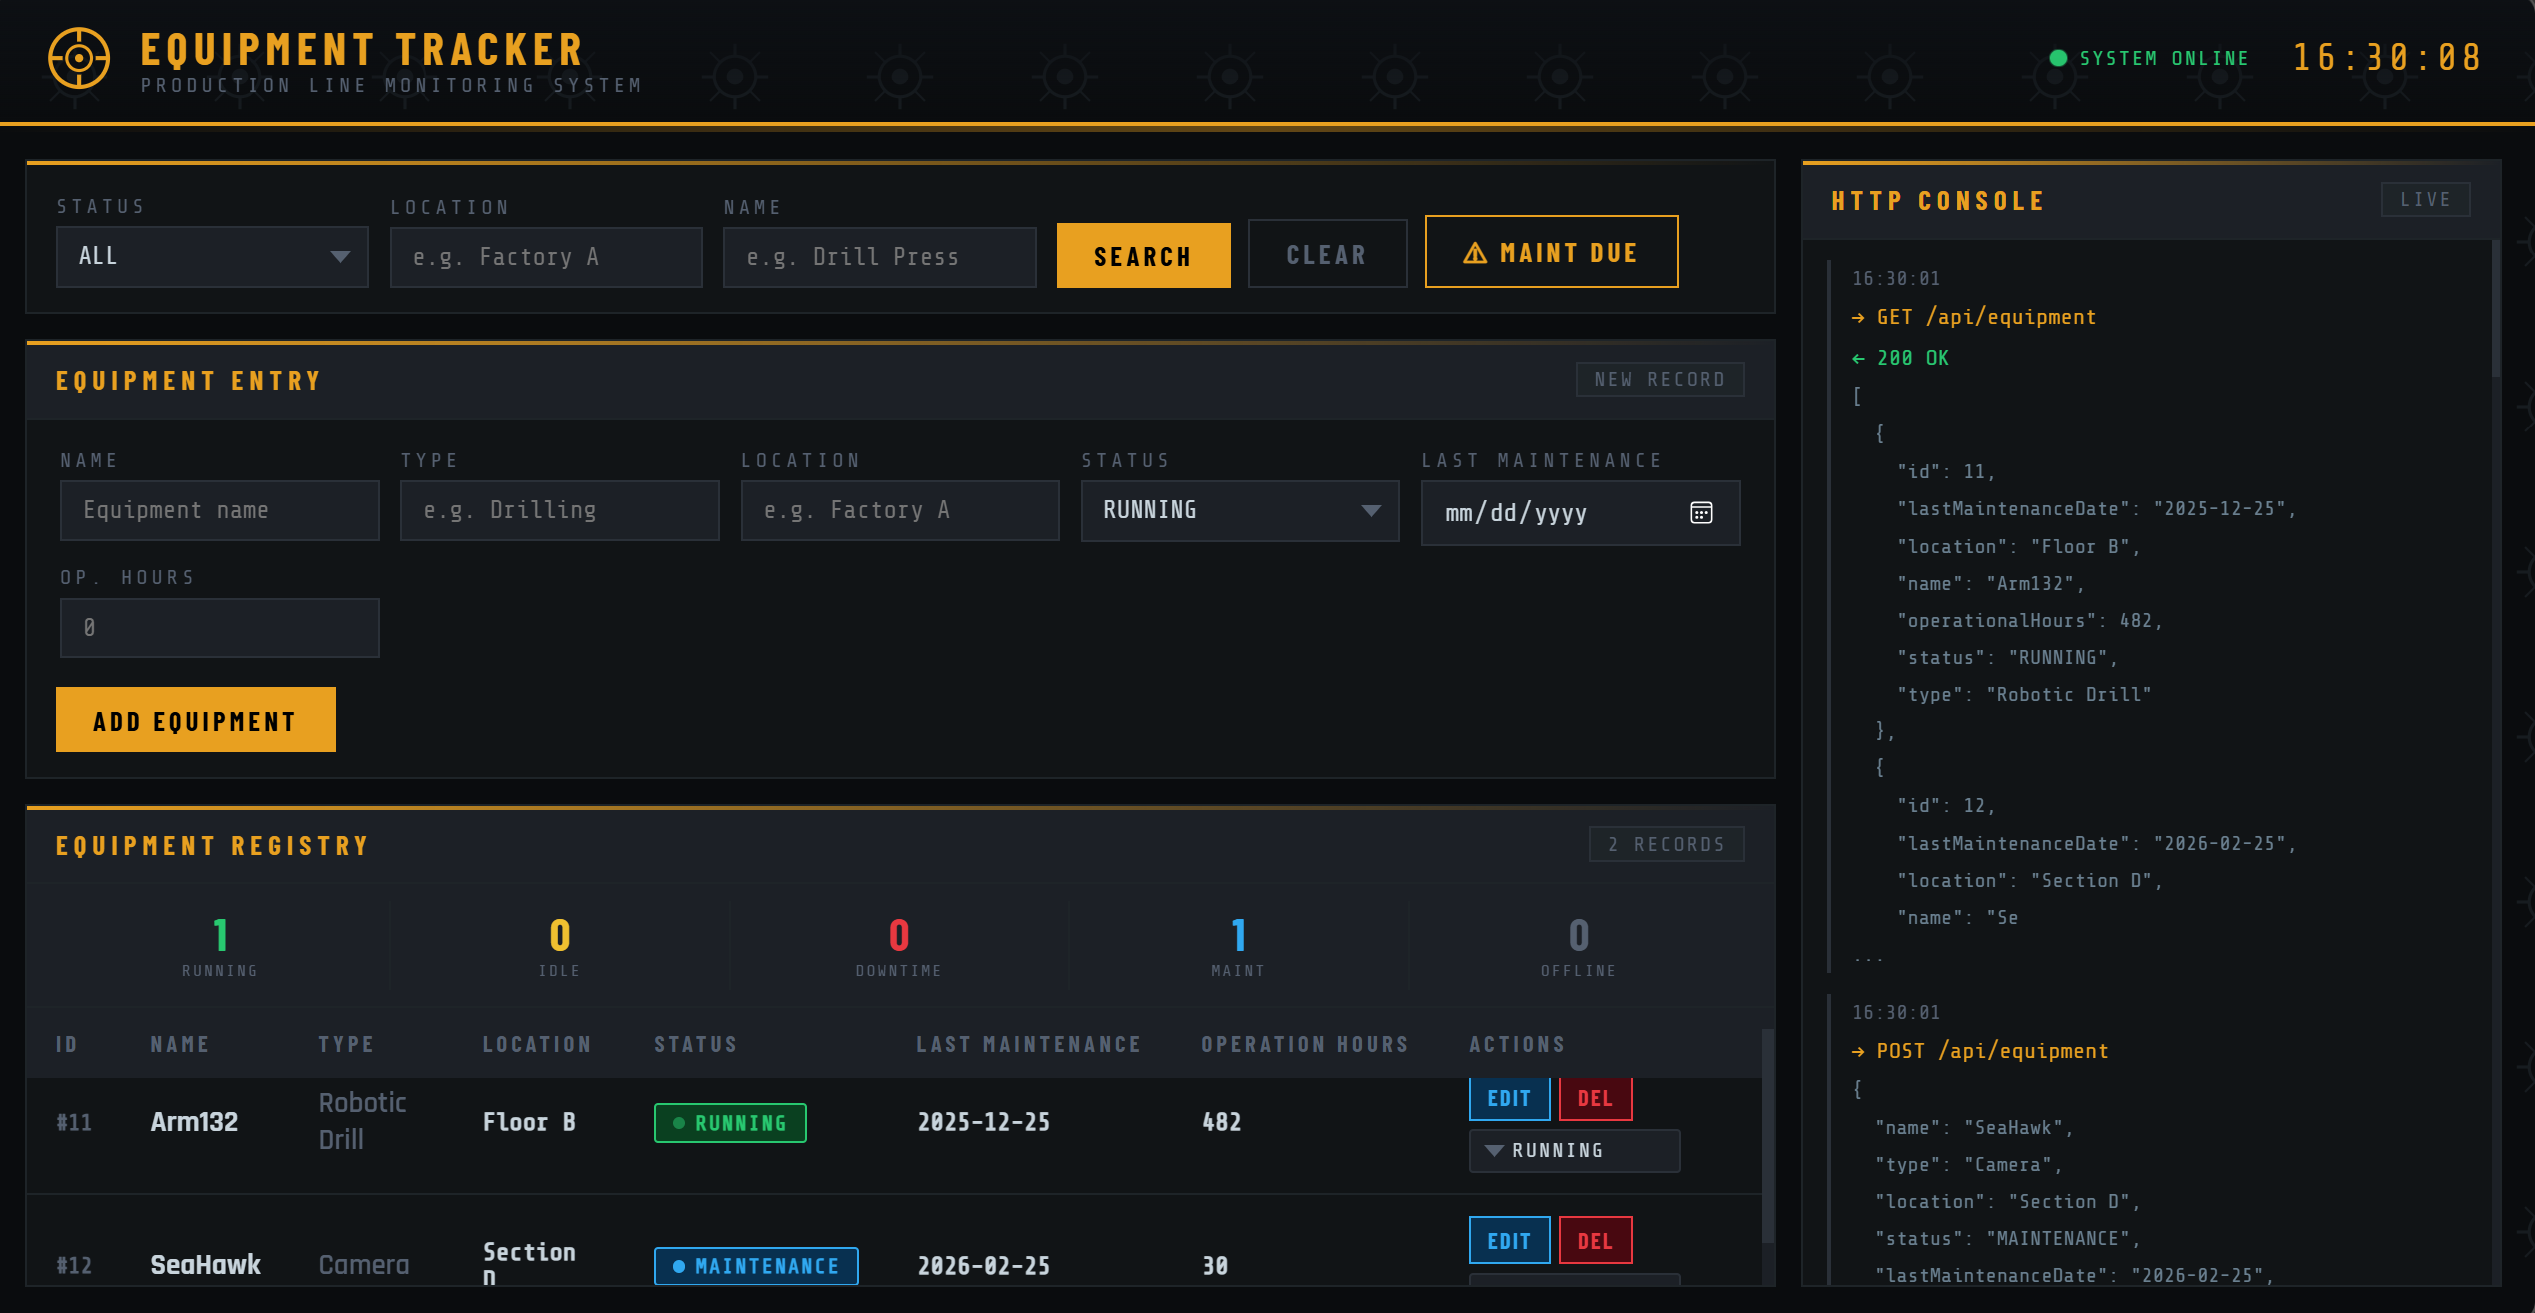
Task: Focus the Name filter field
Action: (879, 257)
